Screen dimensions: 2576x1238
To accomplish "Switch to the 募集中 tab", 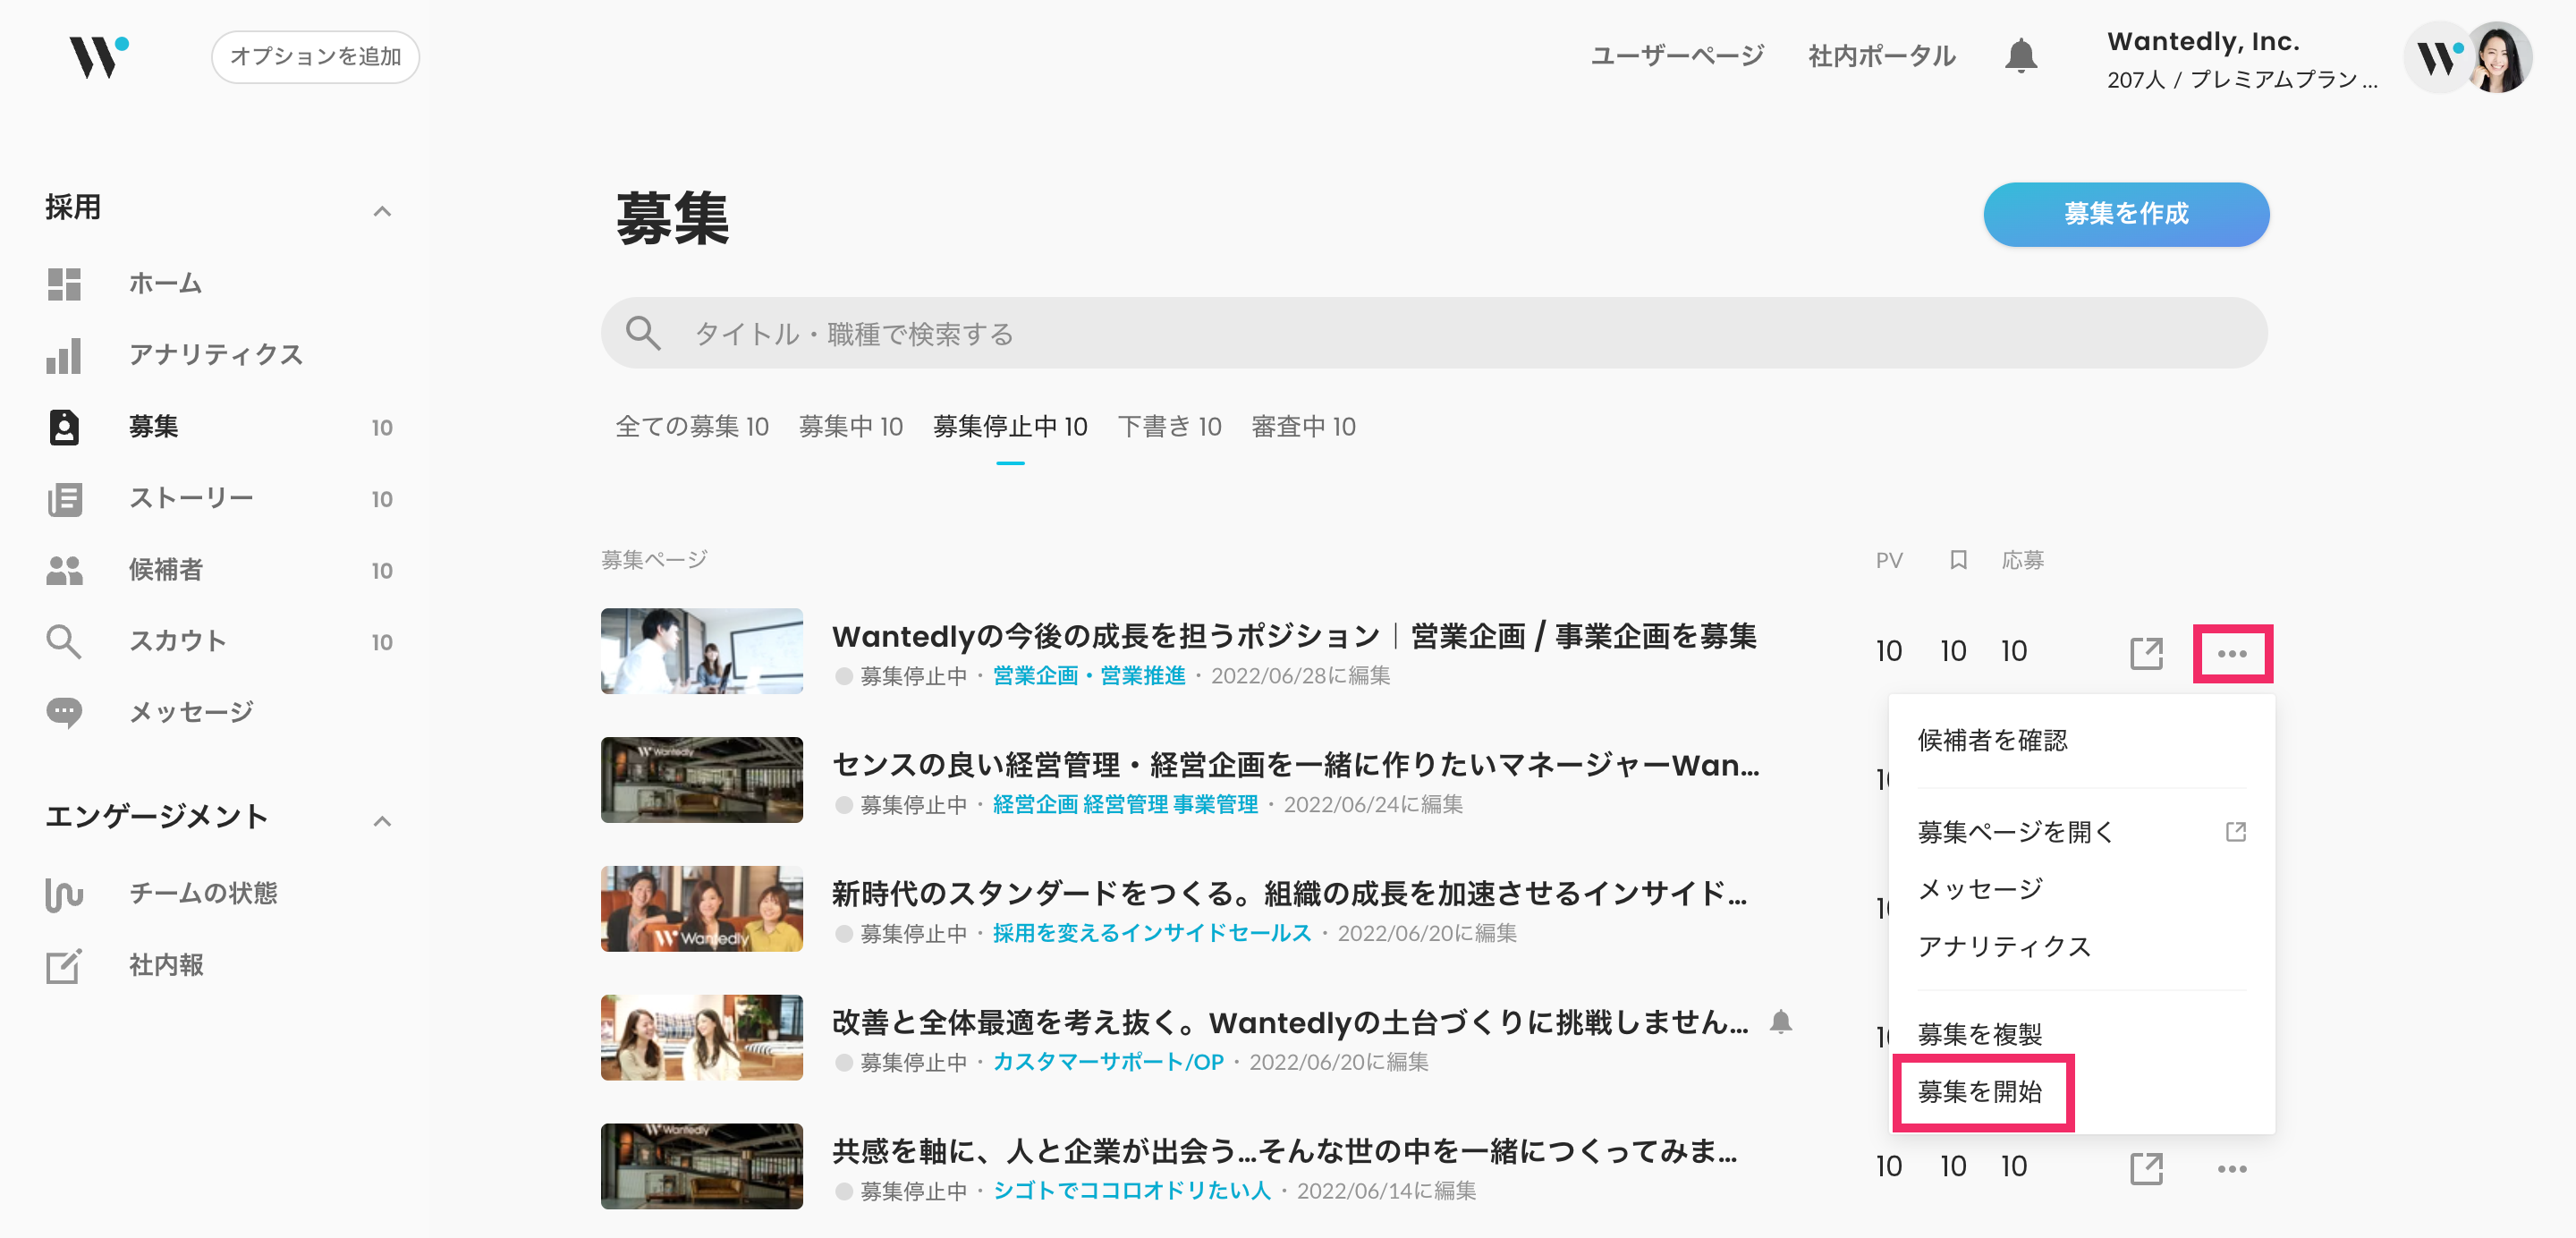I will (851, 427).
